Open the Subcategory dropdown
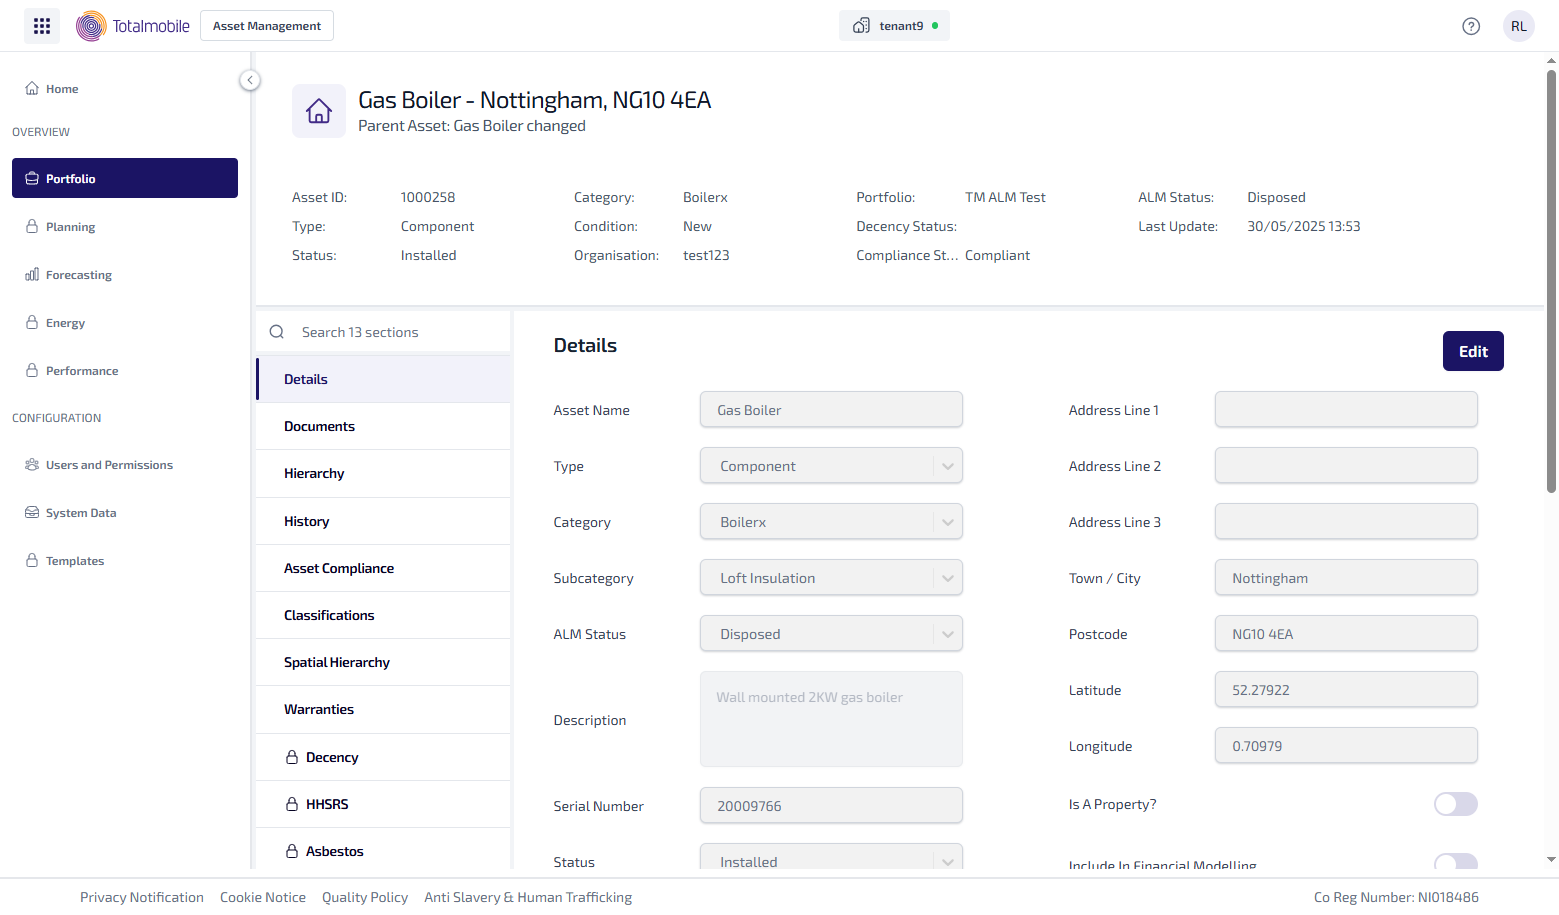1559x915 pixels. 947,578
